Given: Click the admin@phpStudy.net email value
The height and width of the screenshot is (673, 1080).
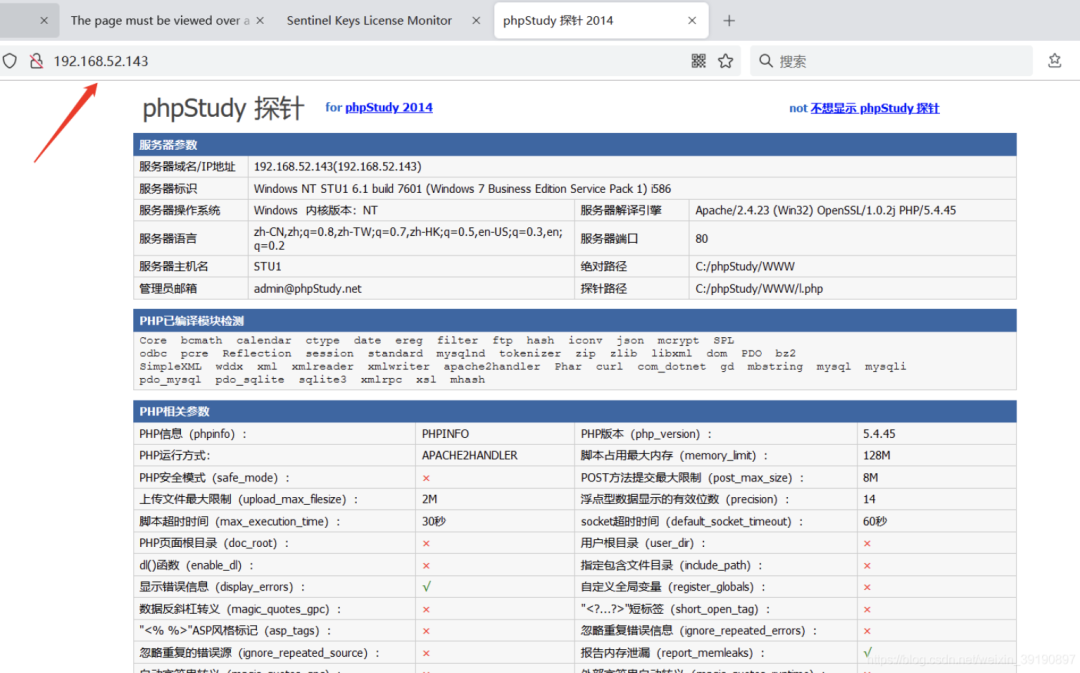Looking at the screenshot, I should click(307, 289).
